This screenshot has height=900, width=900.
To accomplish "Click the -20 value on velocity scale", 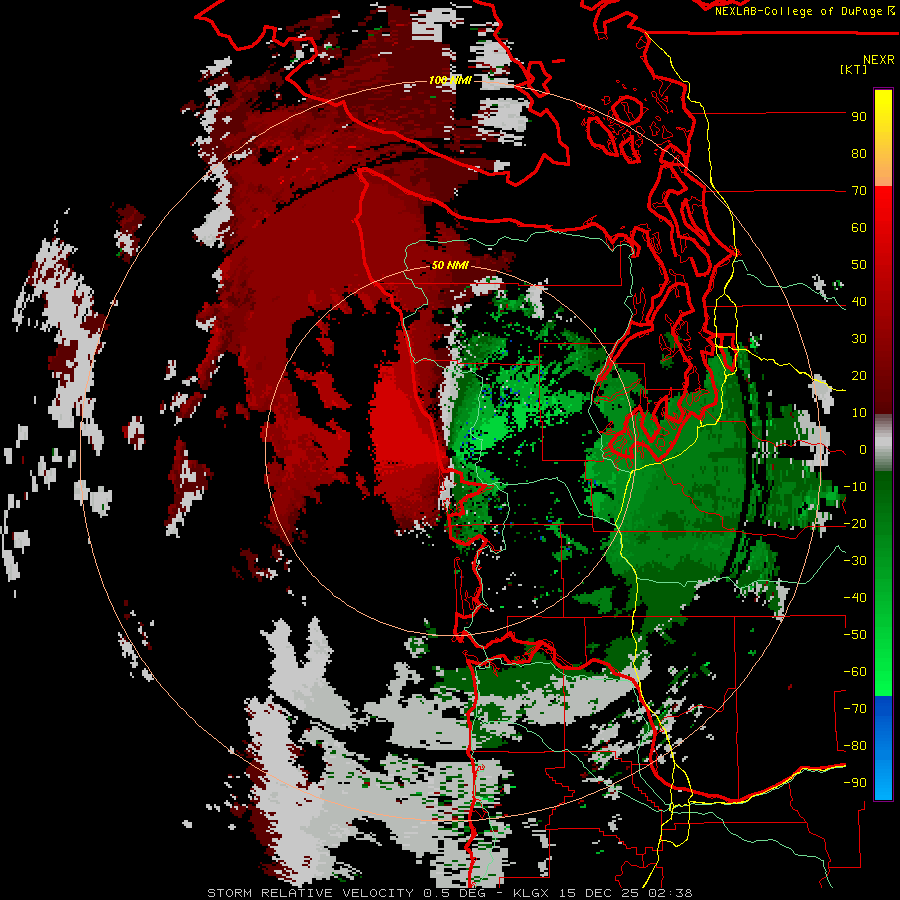I will coord(855,524).
